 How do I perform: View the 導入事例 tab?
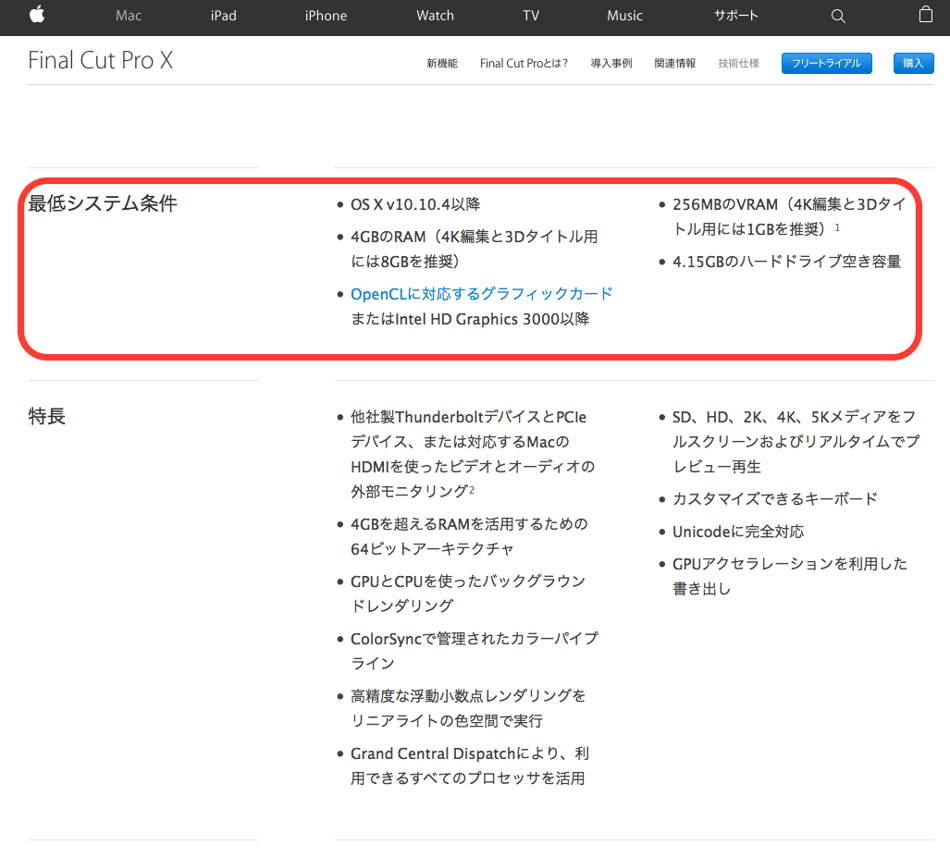pyautogui.click(x=611, y=63)
